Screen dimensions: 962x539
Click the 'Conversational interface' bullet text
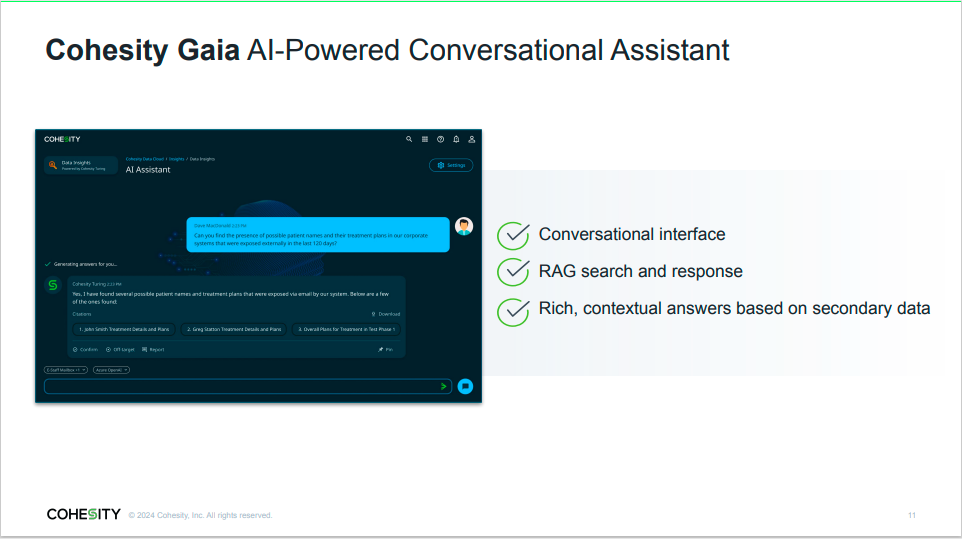pyautogui.click(x=632, y=234)
